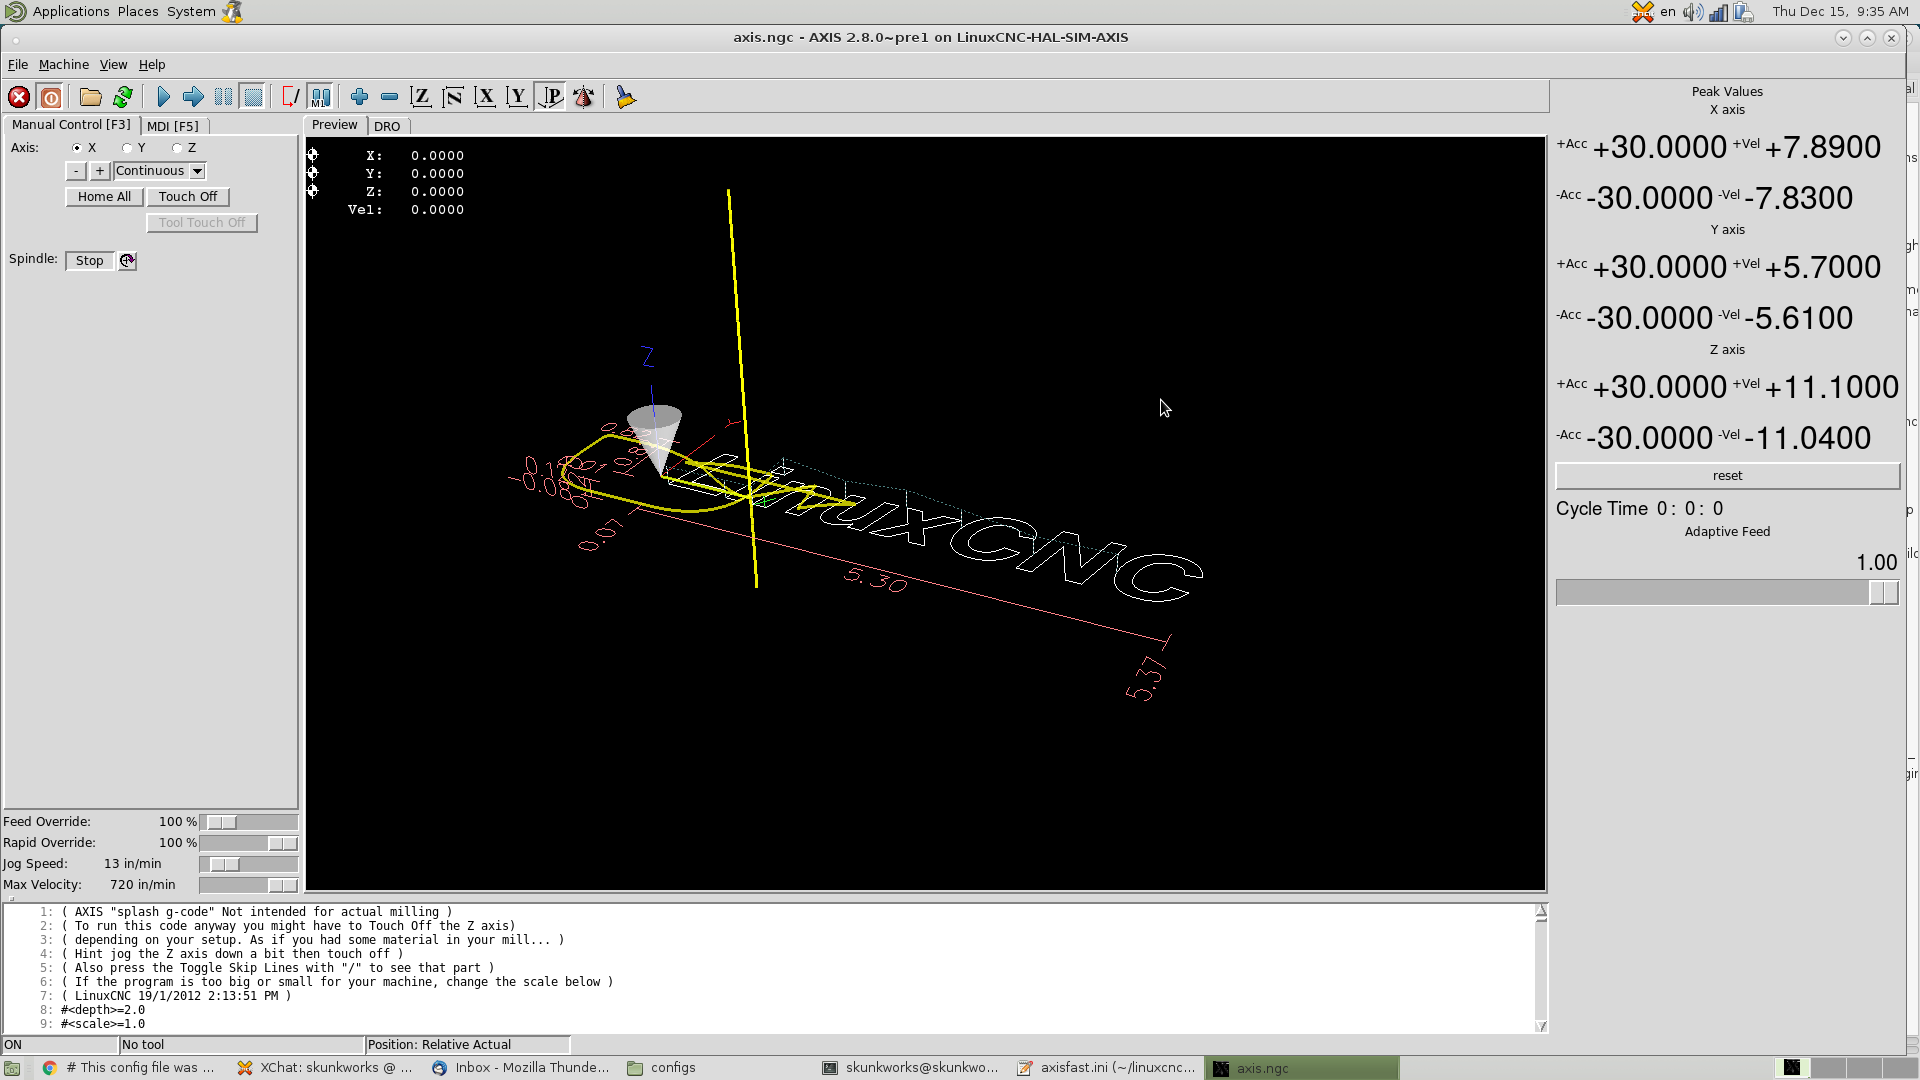The image size is (1920, 1080).
Task: Click Home All button
Action: [x=104, y=197]
